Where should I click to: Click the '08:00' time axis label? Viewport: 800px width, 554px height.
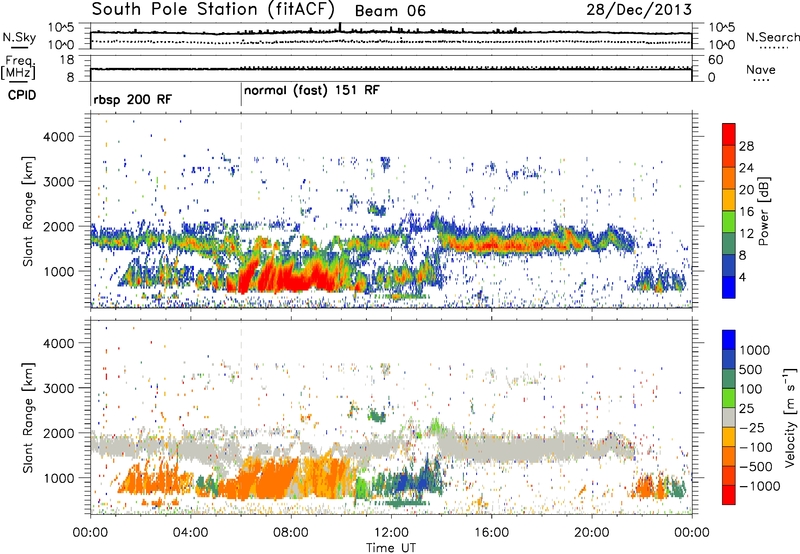coord(291,533)
